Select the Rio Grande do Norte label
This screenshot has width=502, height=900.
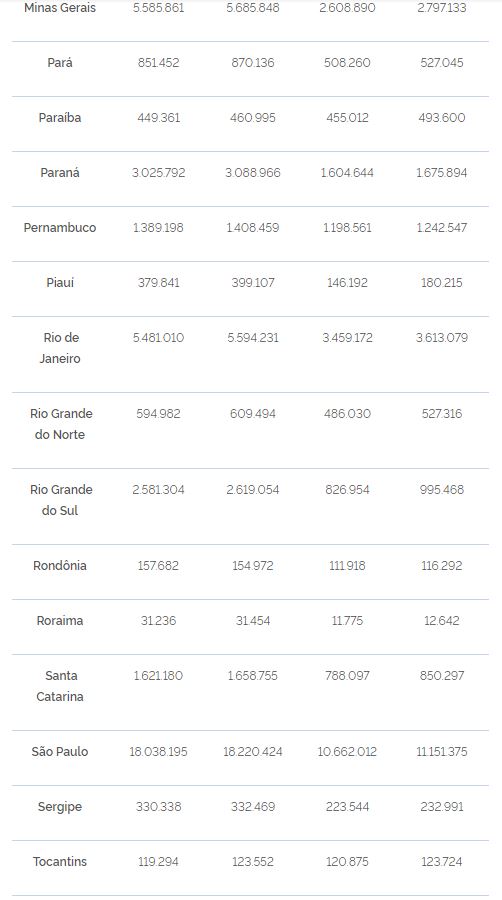click(x=60, y=424)
